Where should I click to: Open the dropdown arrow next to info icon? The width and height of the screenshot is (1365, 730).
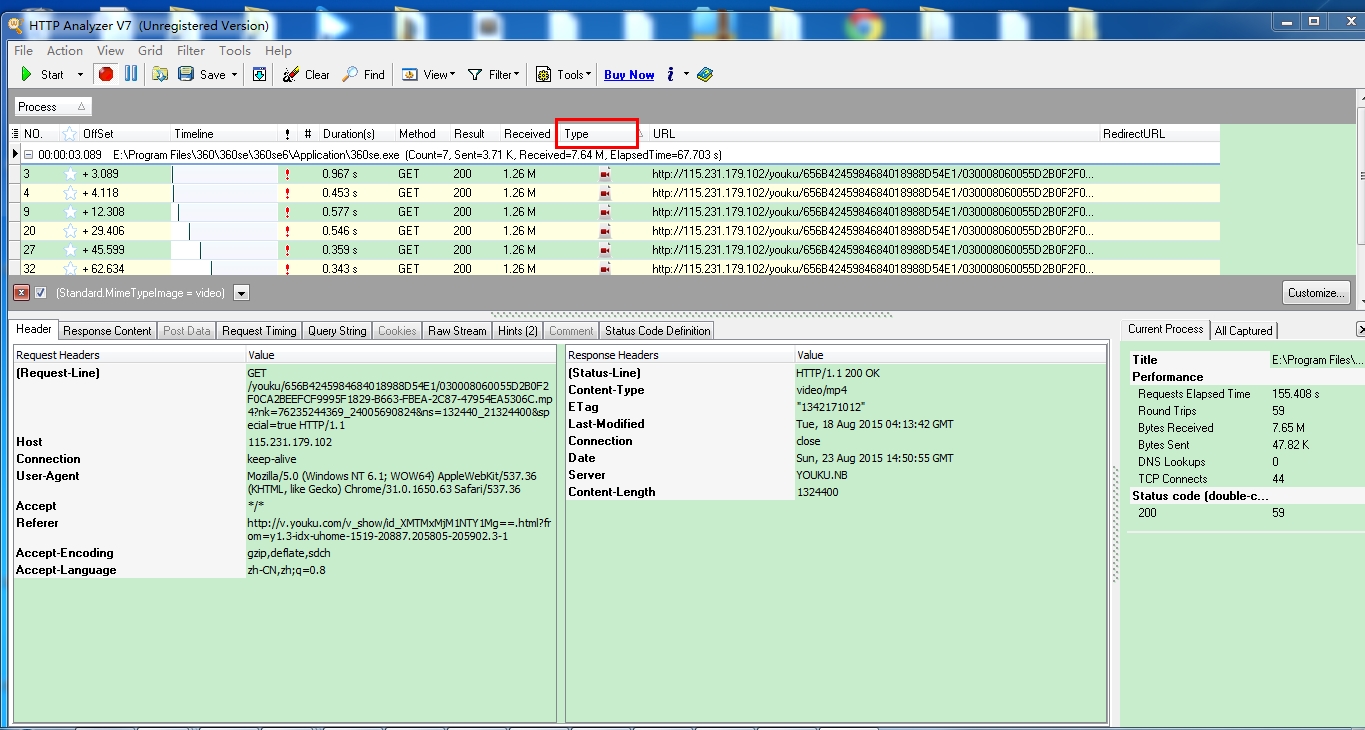click(686, 75)
